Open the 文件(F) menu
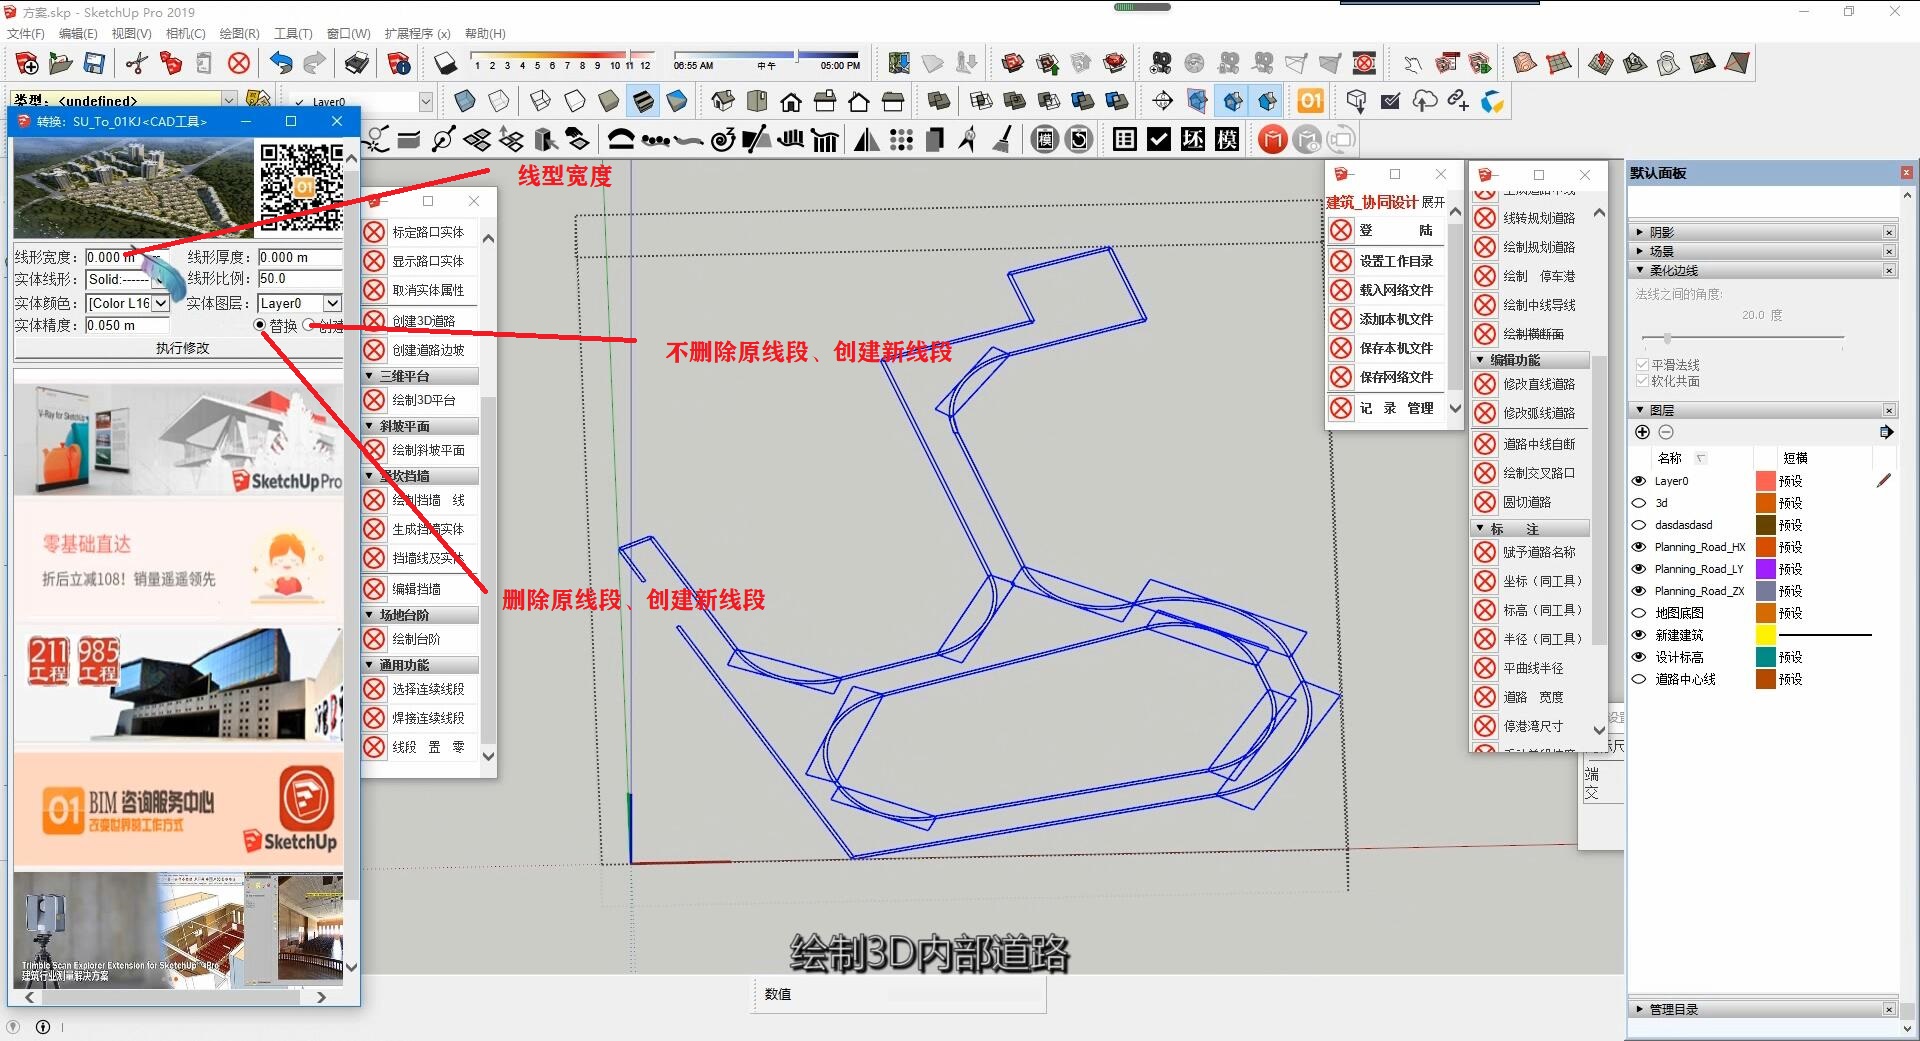Image resolution: width=1920 pixels, height=1041 pixels. pos(26,33)
